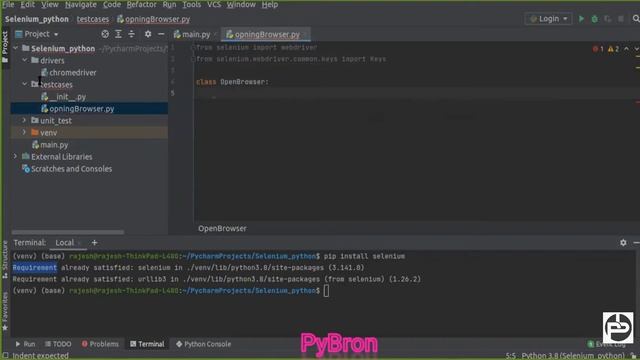Click the error count indicator in editor
Viewport: 640px width, 360px height.
click(x=598, y=49)
